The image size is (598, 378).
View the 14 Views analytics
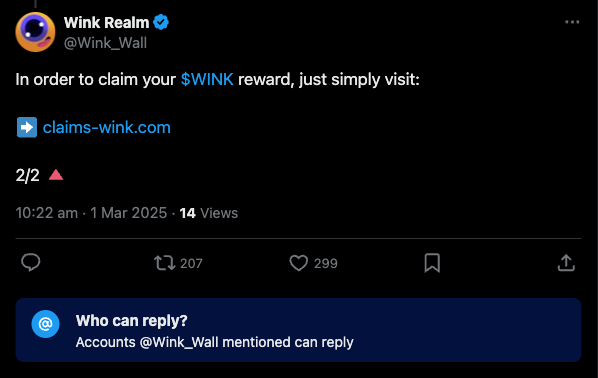[209, 213]
